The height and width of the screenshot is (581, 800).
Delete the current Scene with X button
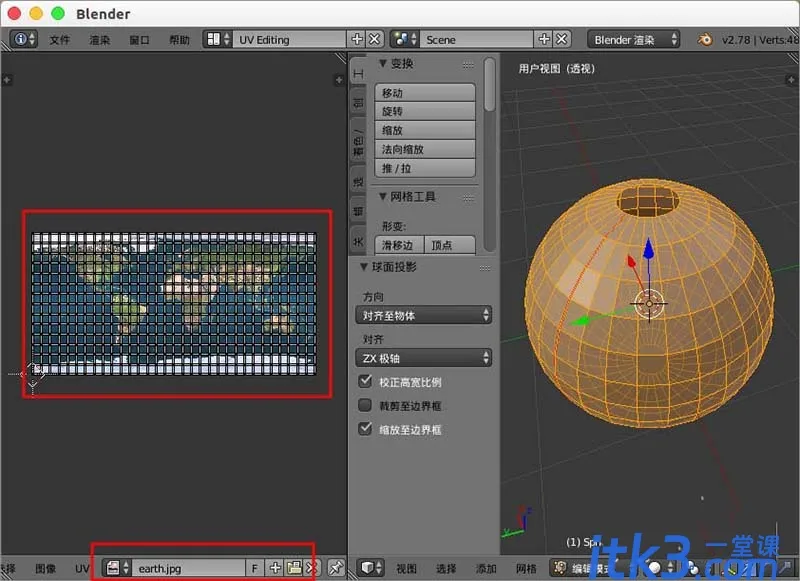point(562,39)
